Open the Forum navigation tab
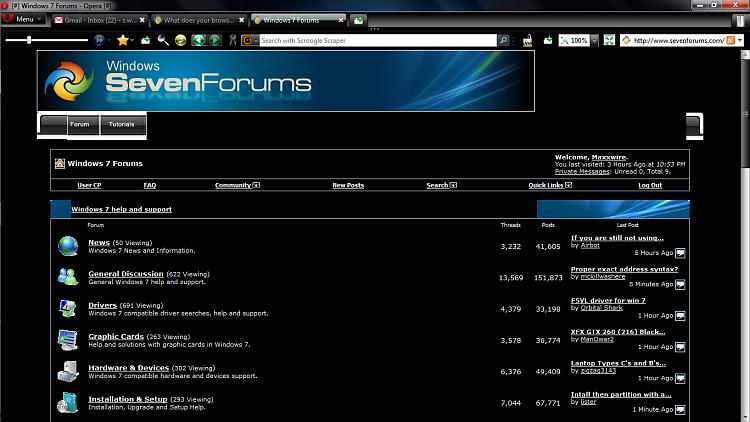 click(x=83, y=124)
